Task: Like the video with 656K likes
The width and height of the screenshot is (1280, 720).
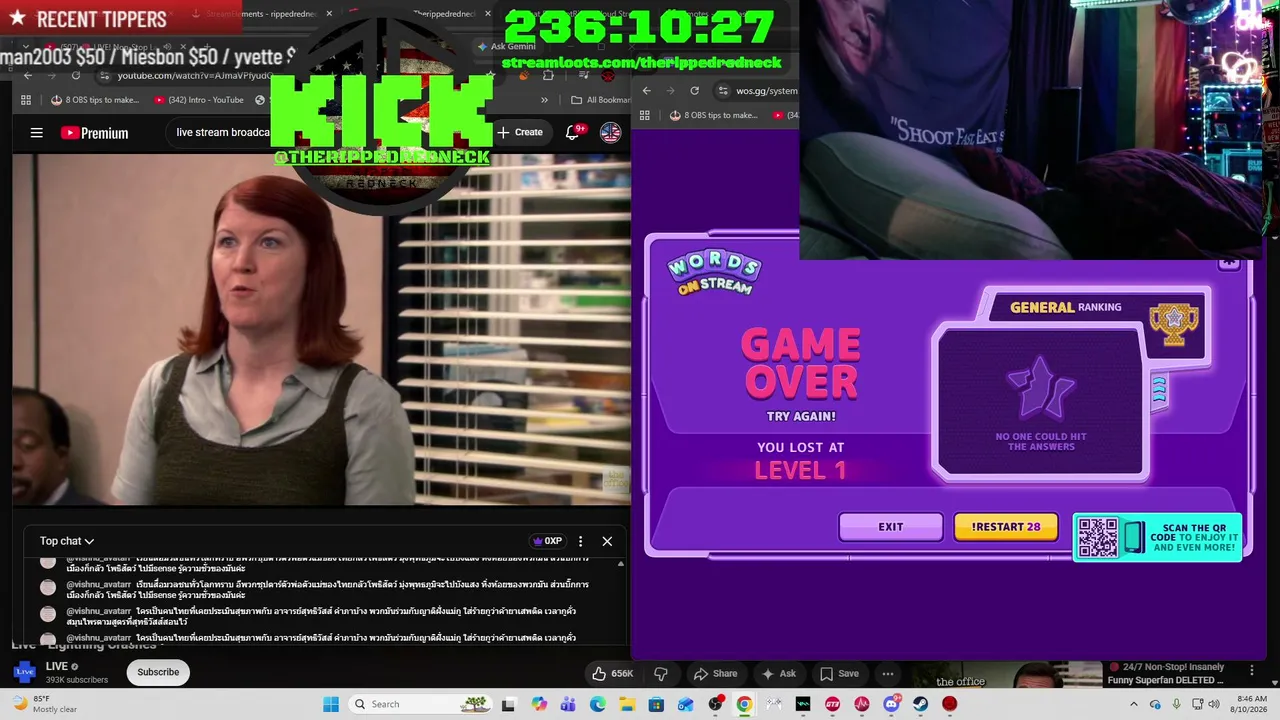Action: (613, 674)
